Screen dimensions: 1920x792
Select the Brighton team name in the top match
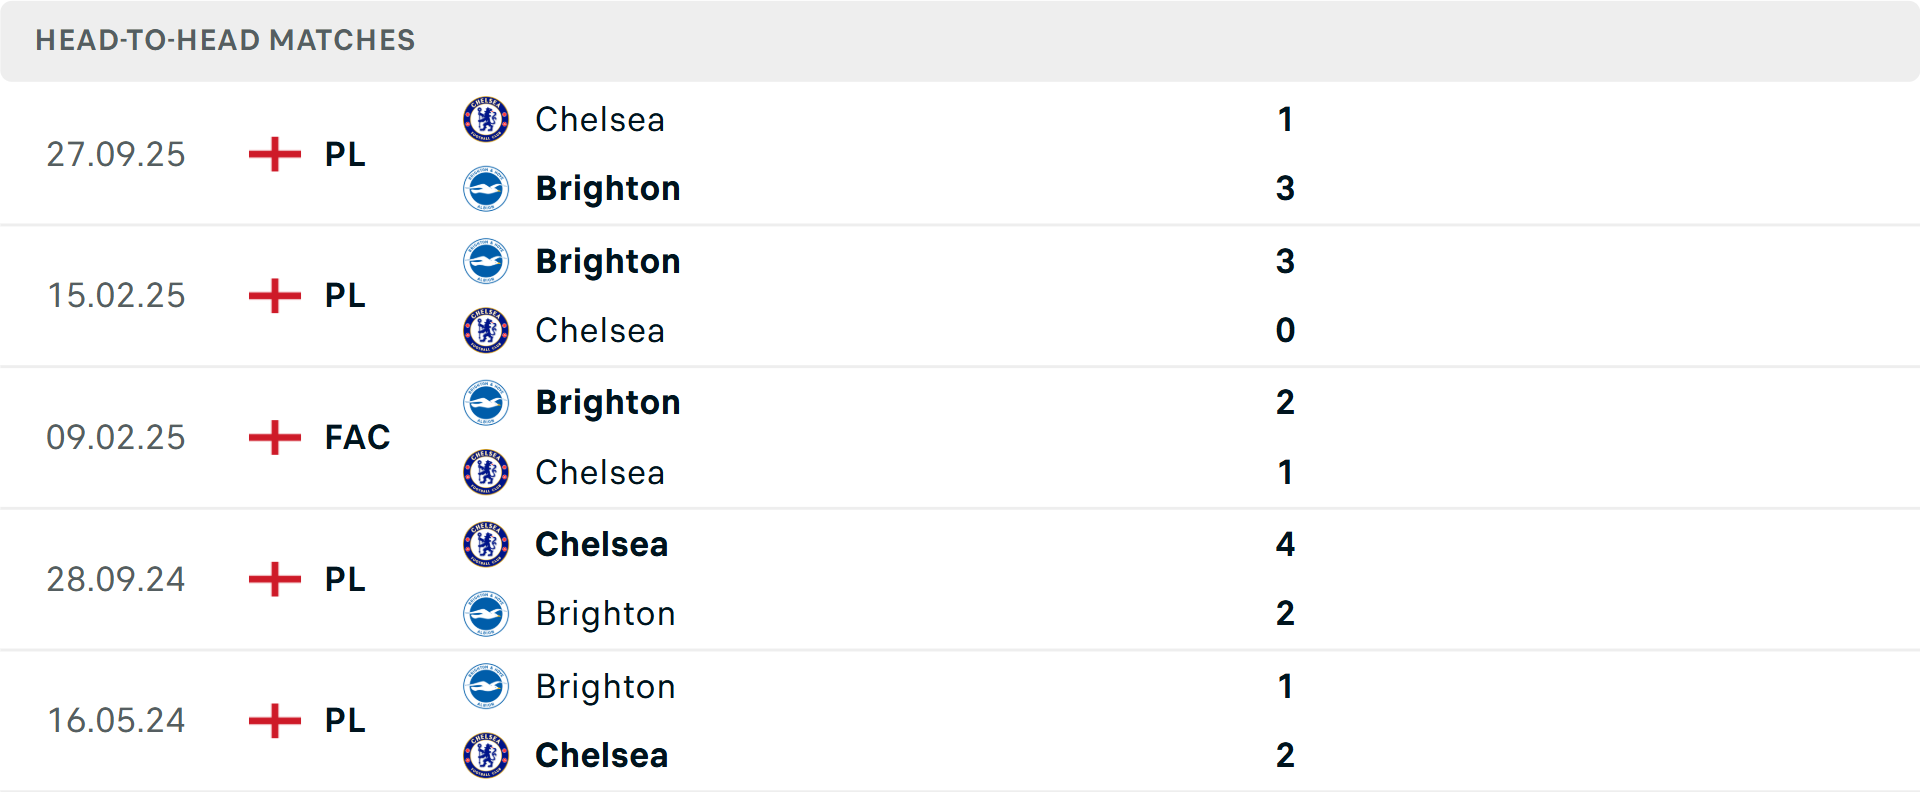tap(607, 188)
